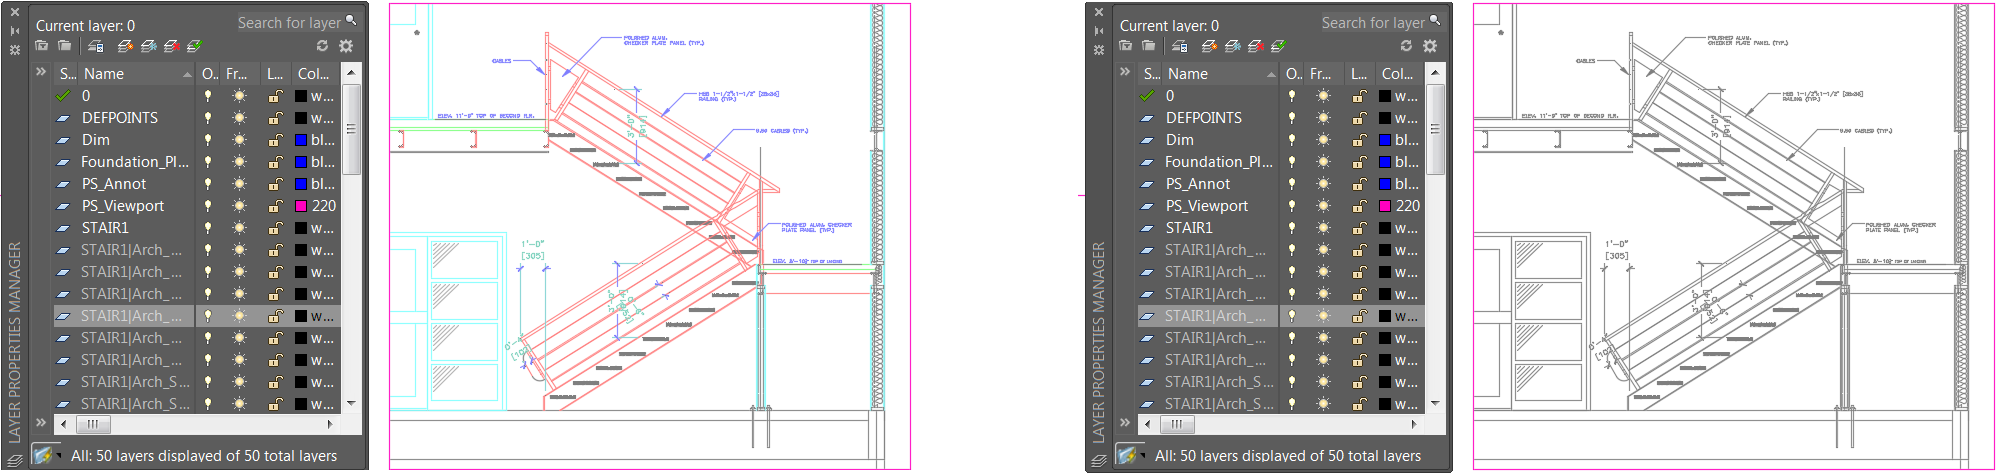
Task: Freeze the PS_Viewport layer in right panel
Action: [1323, 206]
